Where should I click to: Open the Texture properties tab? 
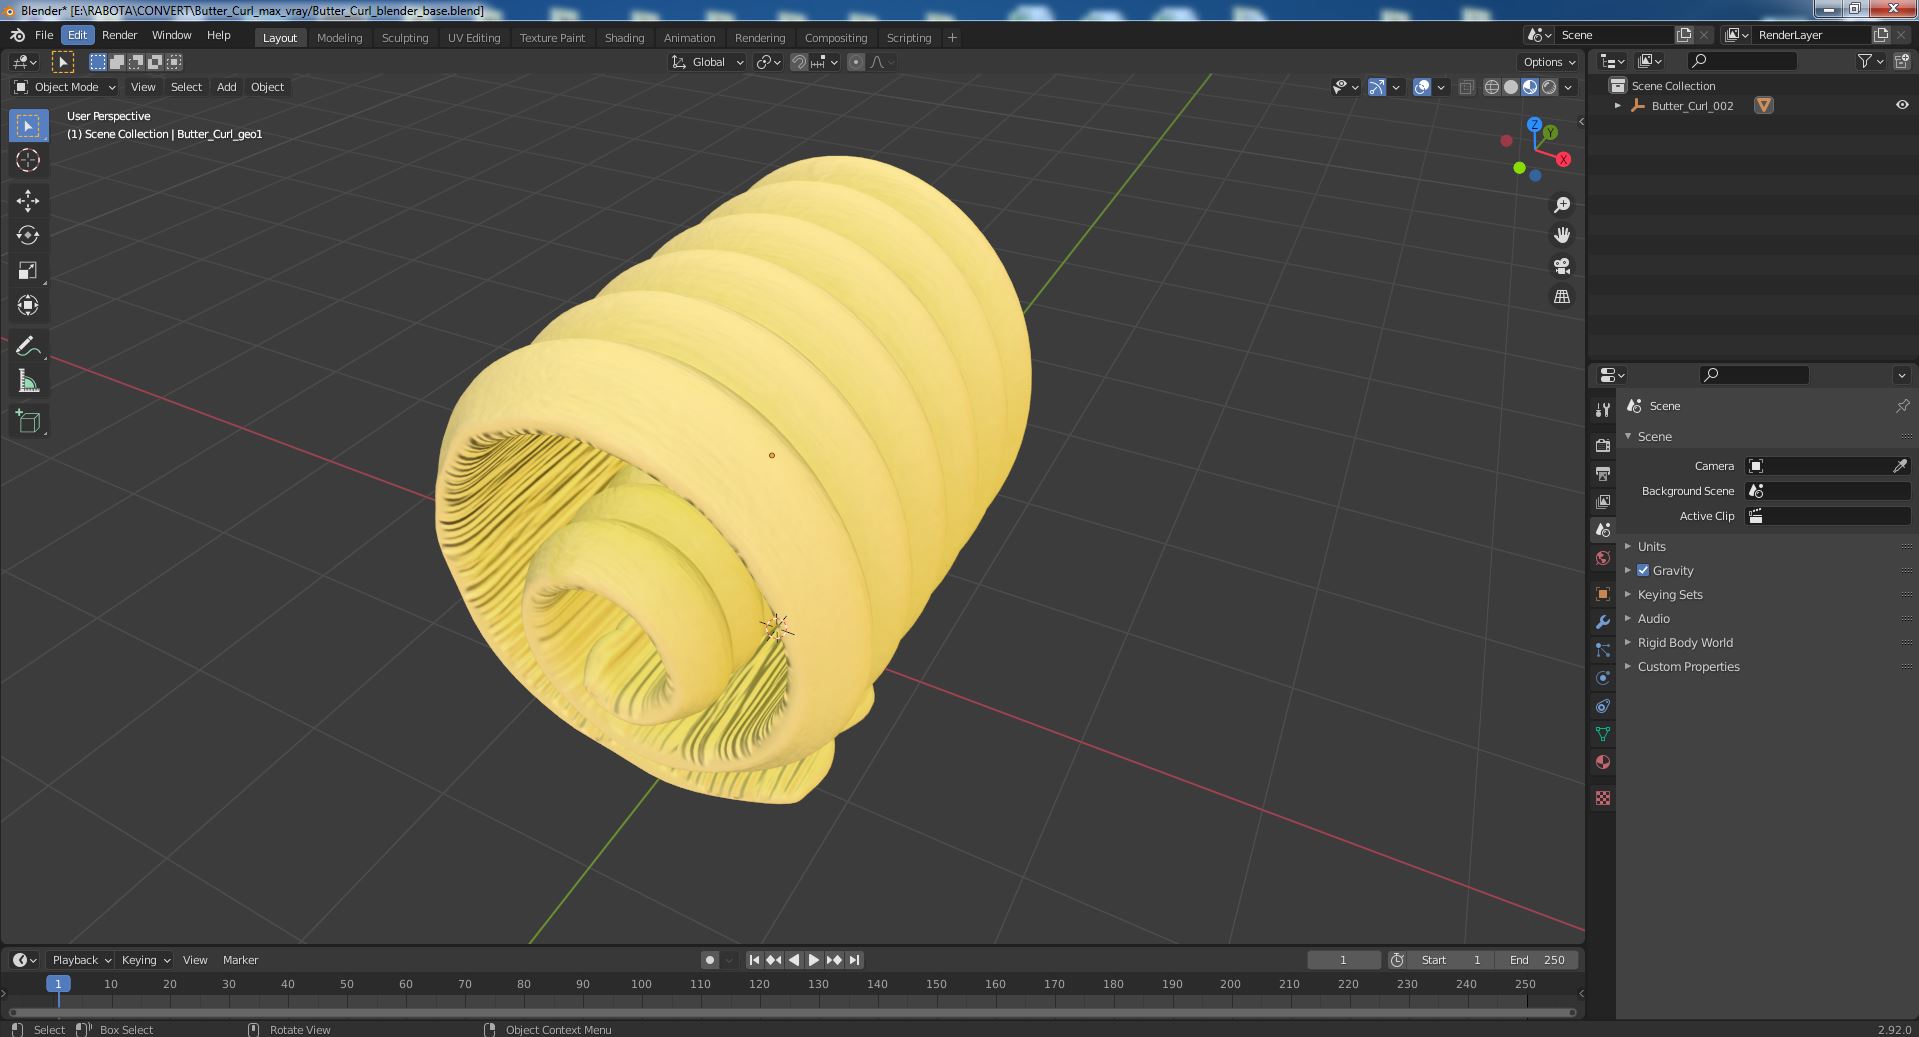point(1602,798)
